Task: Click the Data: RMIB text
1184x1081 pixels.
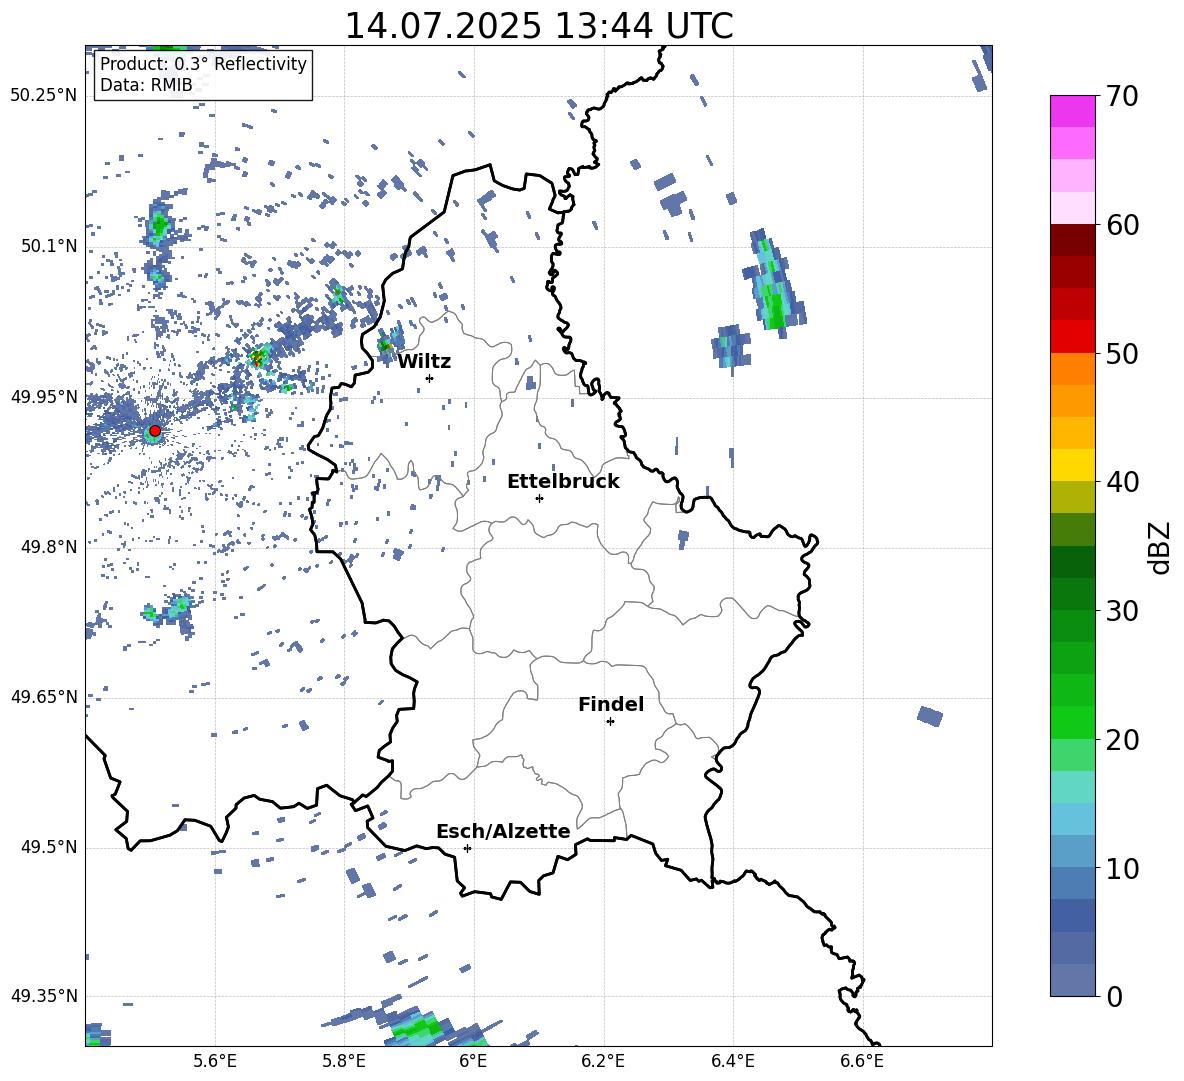Action: [146, 85]
